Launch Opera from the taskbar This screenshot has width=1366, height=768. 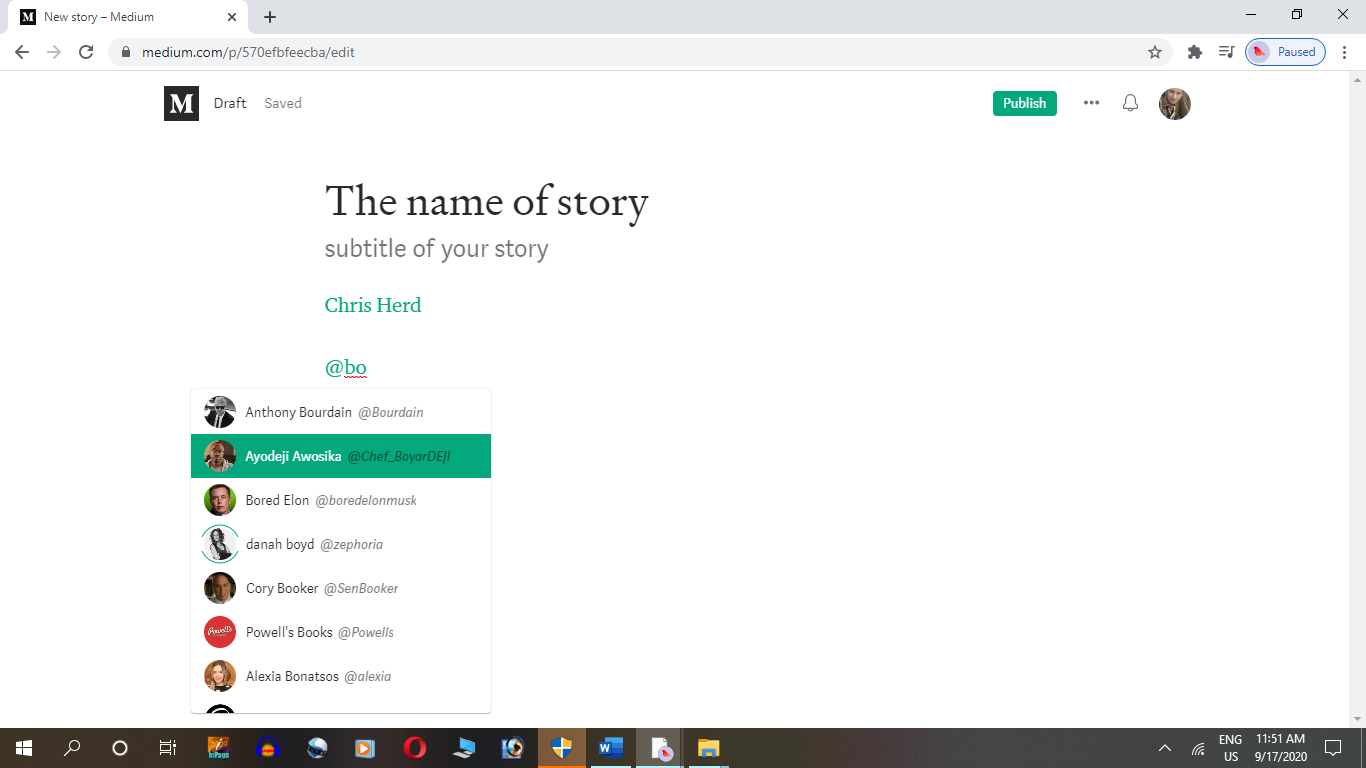coord(414,748)
